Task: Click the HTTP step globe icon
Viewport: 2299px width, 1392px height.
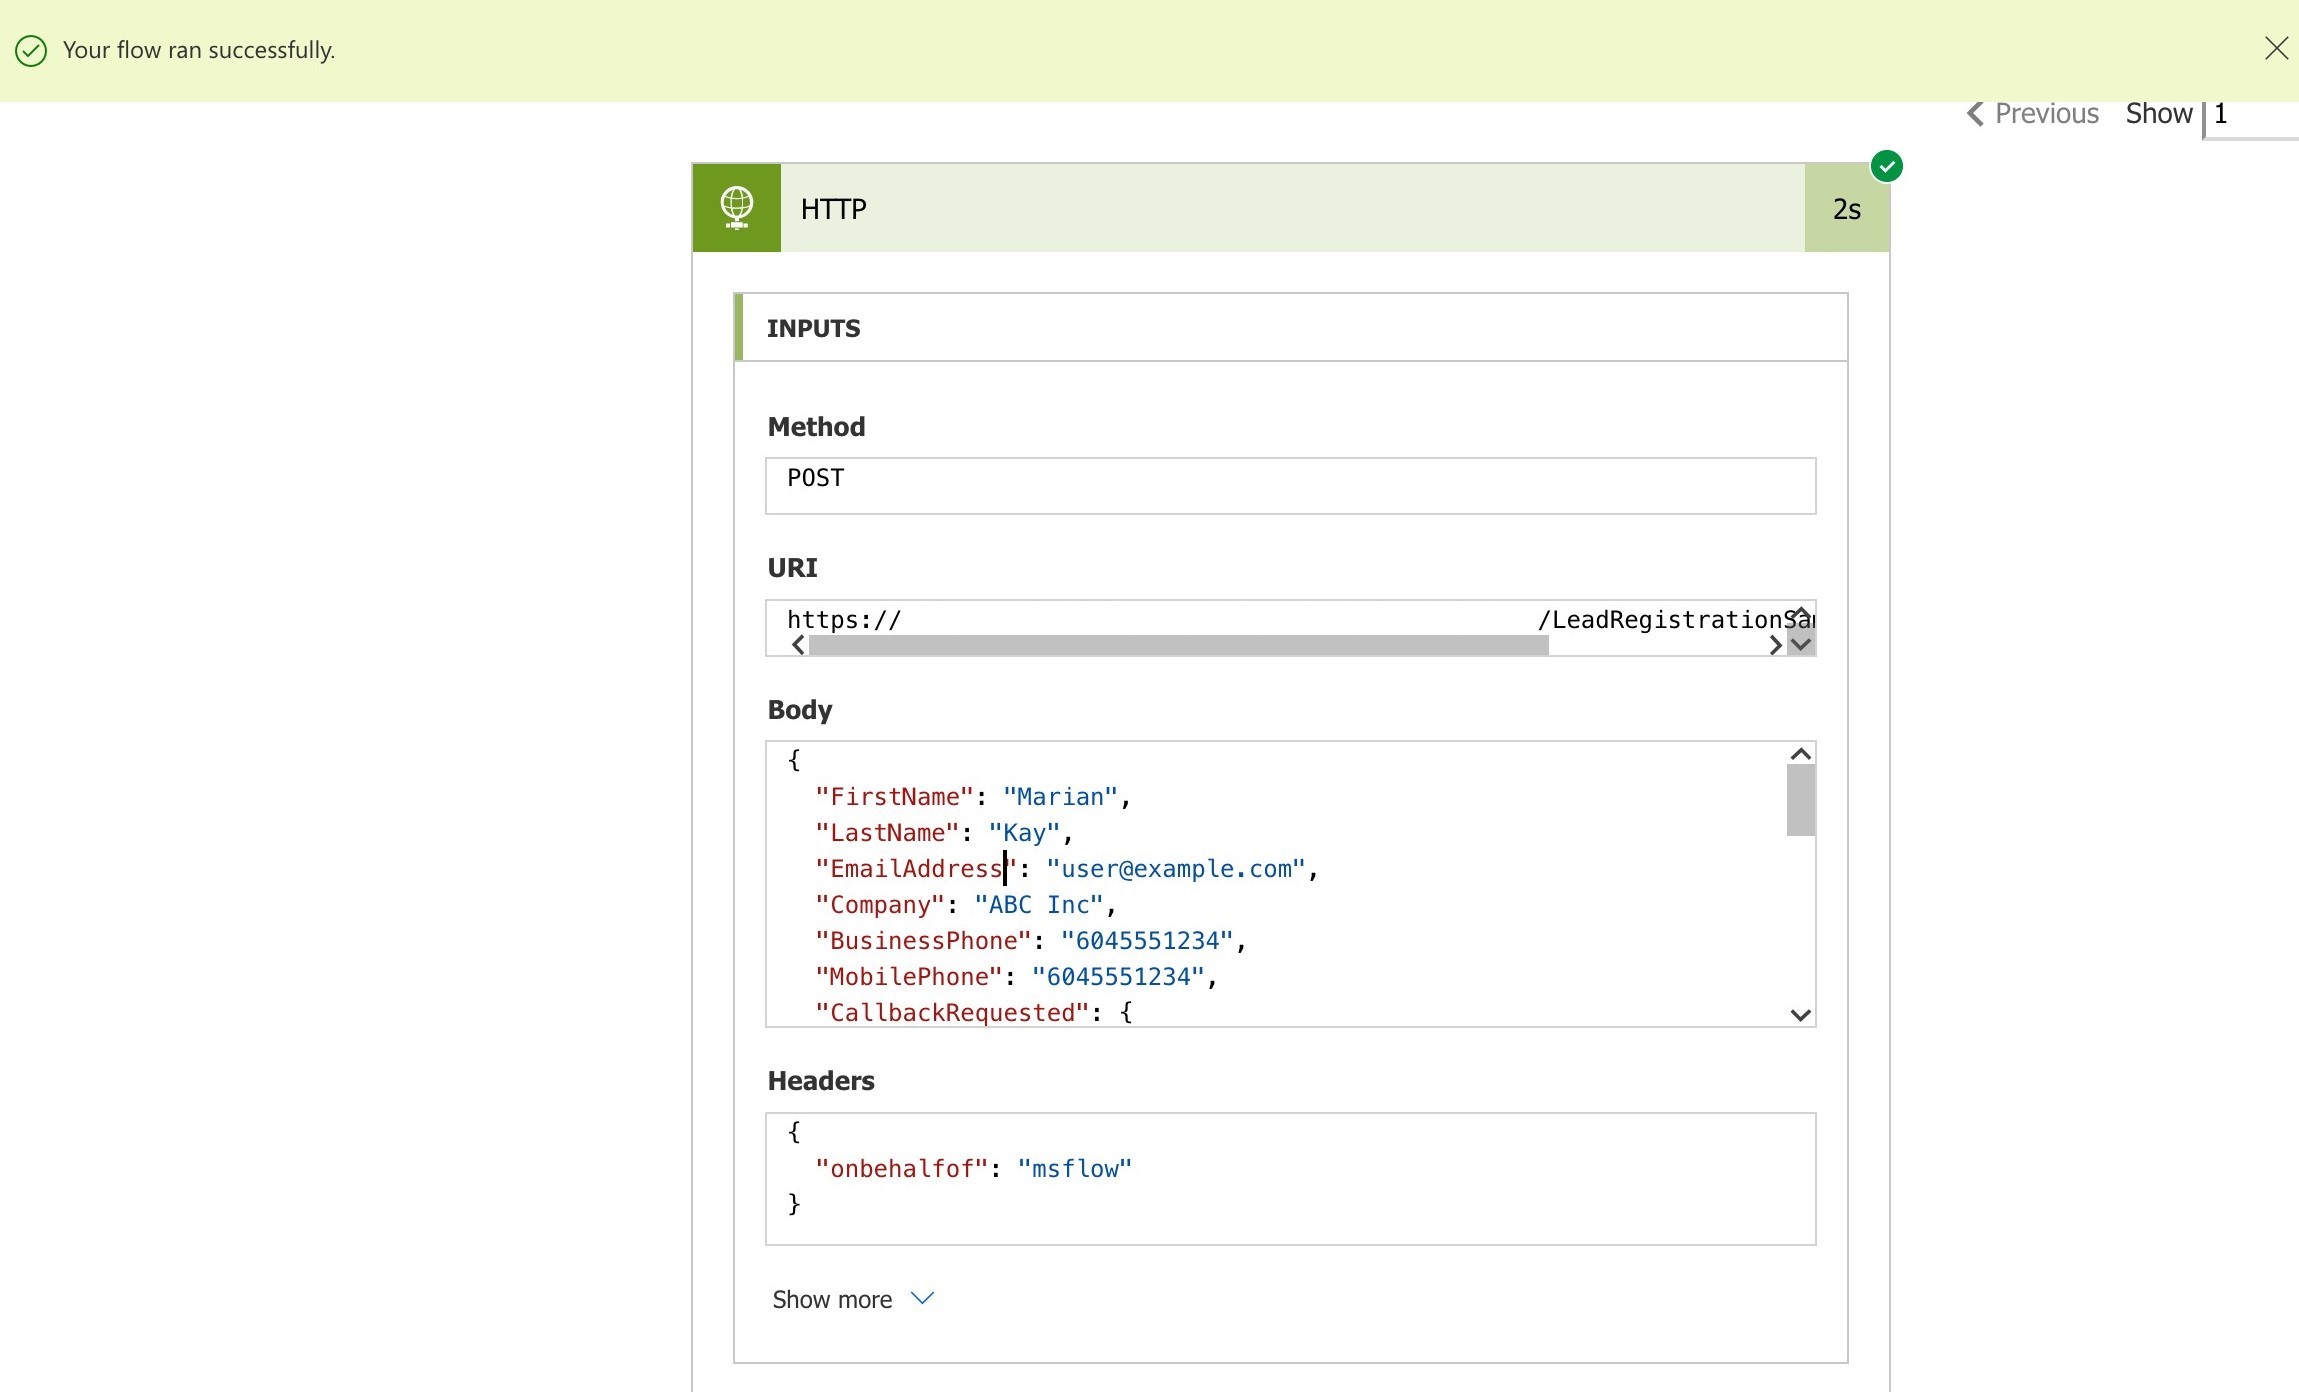Action: pyautogui.click(x=736, y=207)
